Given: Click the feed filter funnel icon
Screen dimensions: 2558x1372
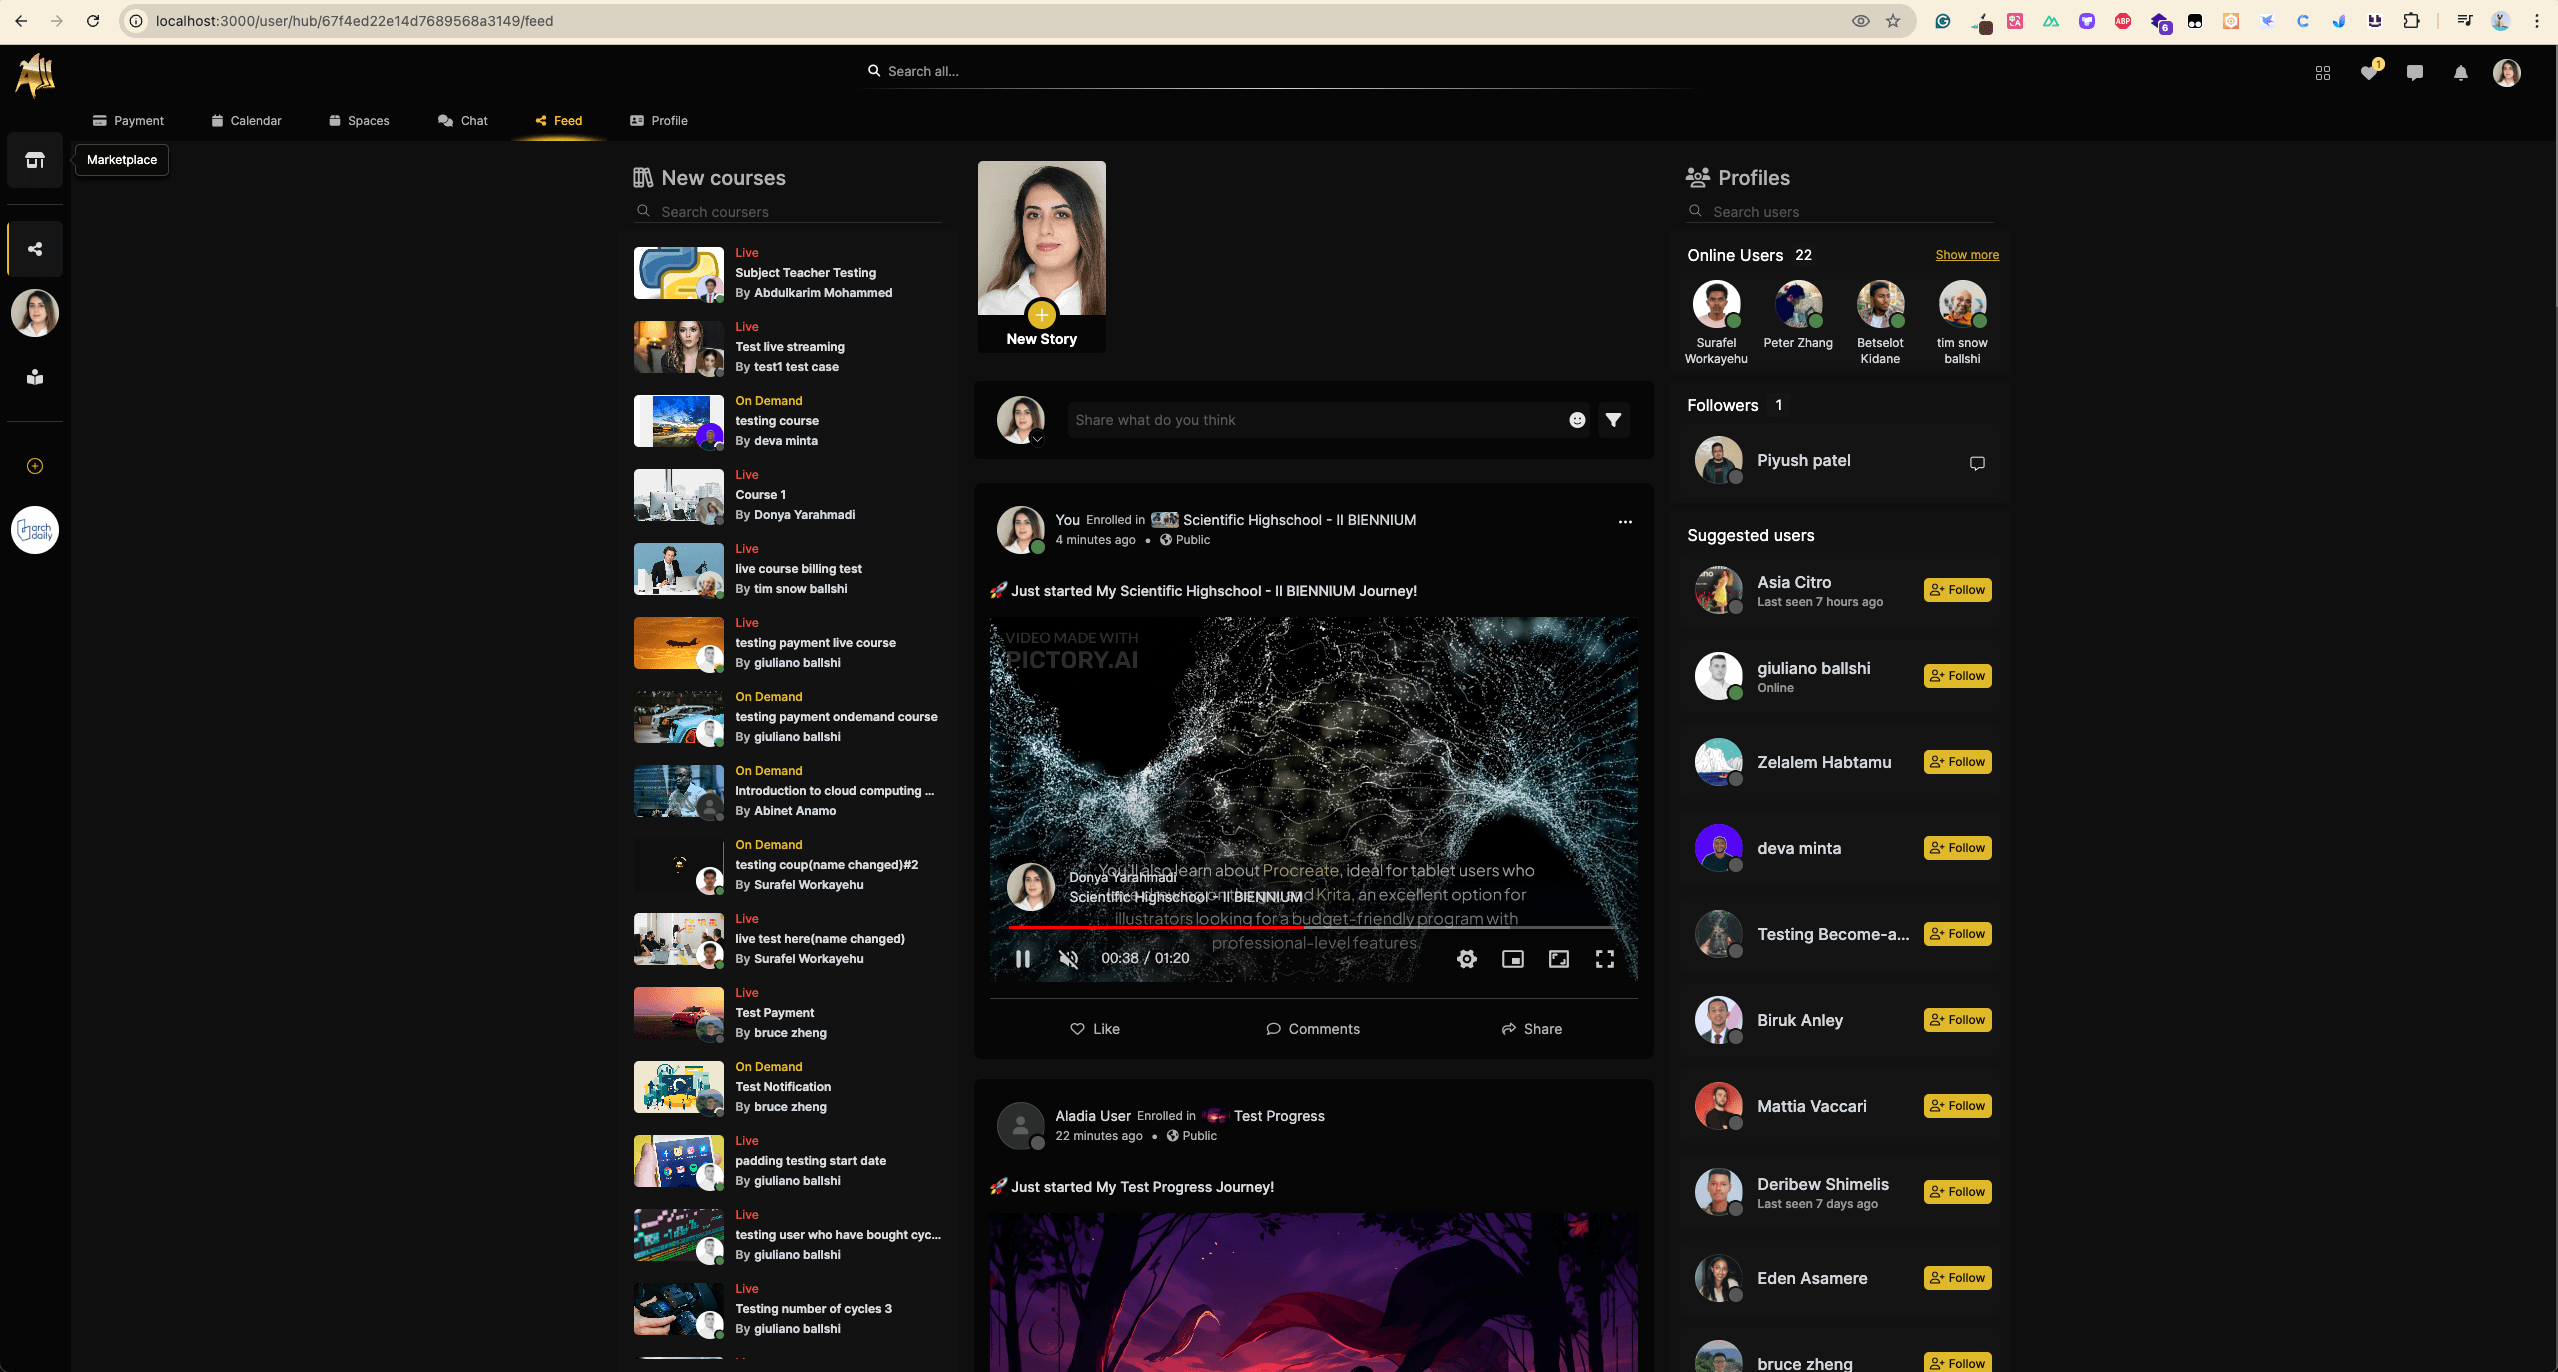Looking at the screenshot, I should (x=1613, y=420).
